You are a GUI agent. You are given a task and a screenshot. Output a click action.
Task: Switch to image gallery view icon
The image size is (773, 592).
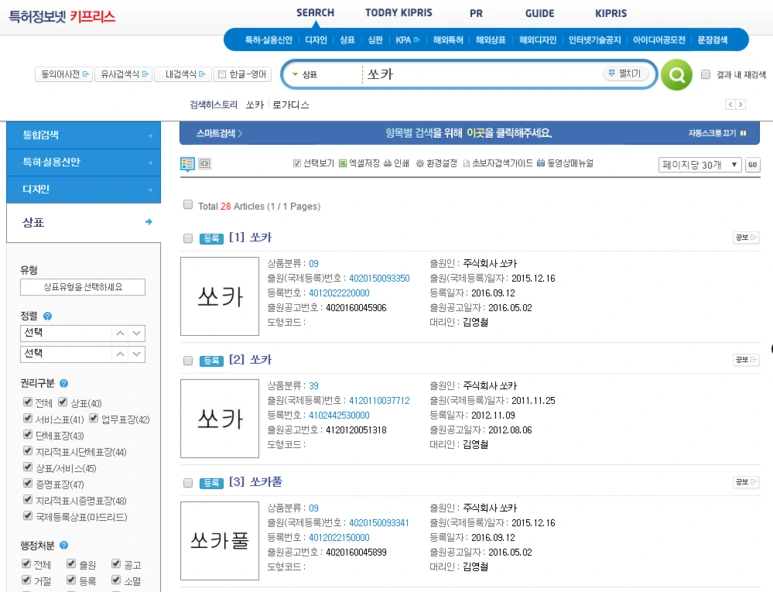pos(205,164)
